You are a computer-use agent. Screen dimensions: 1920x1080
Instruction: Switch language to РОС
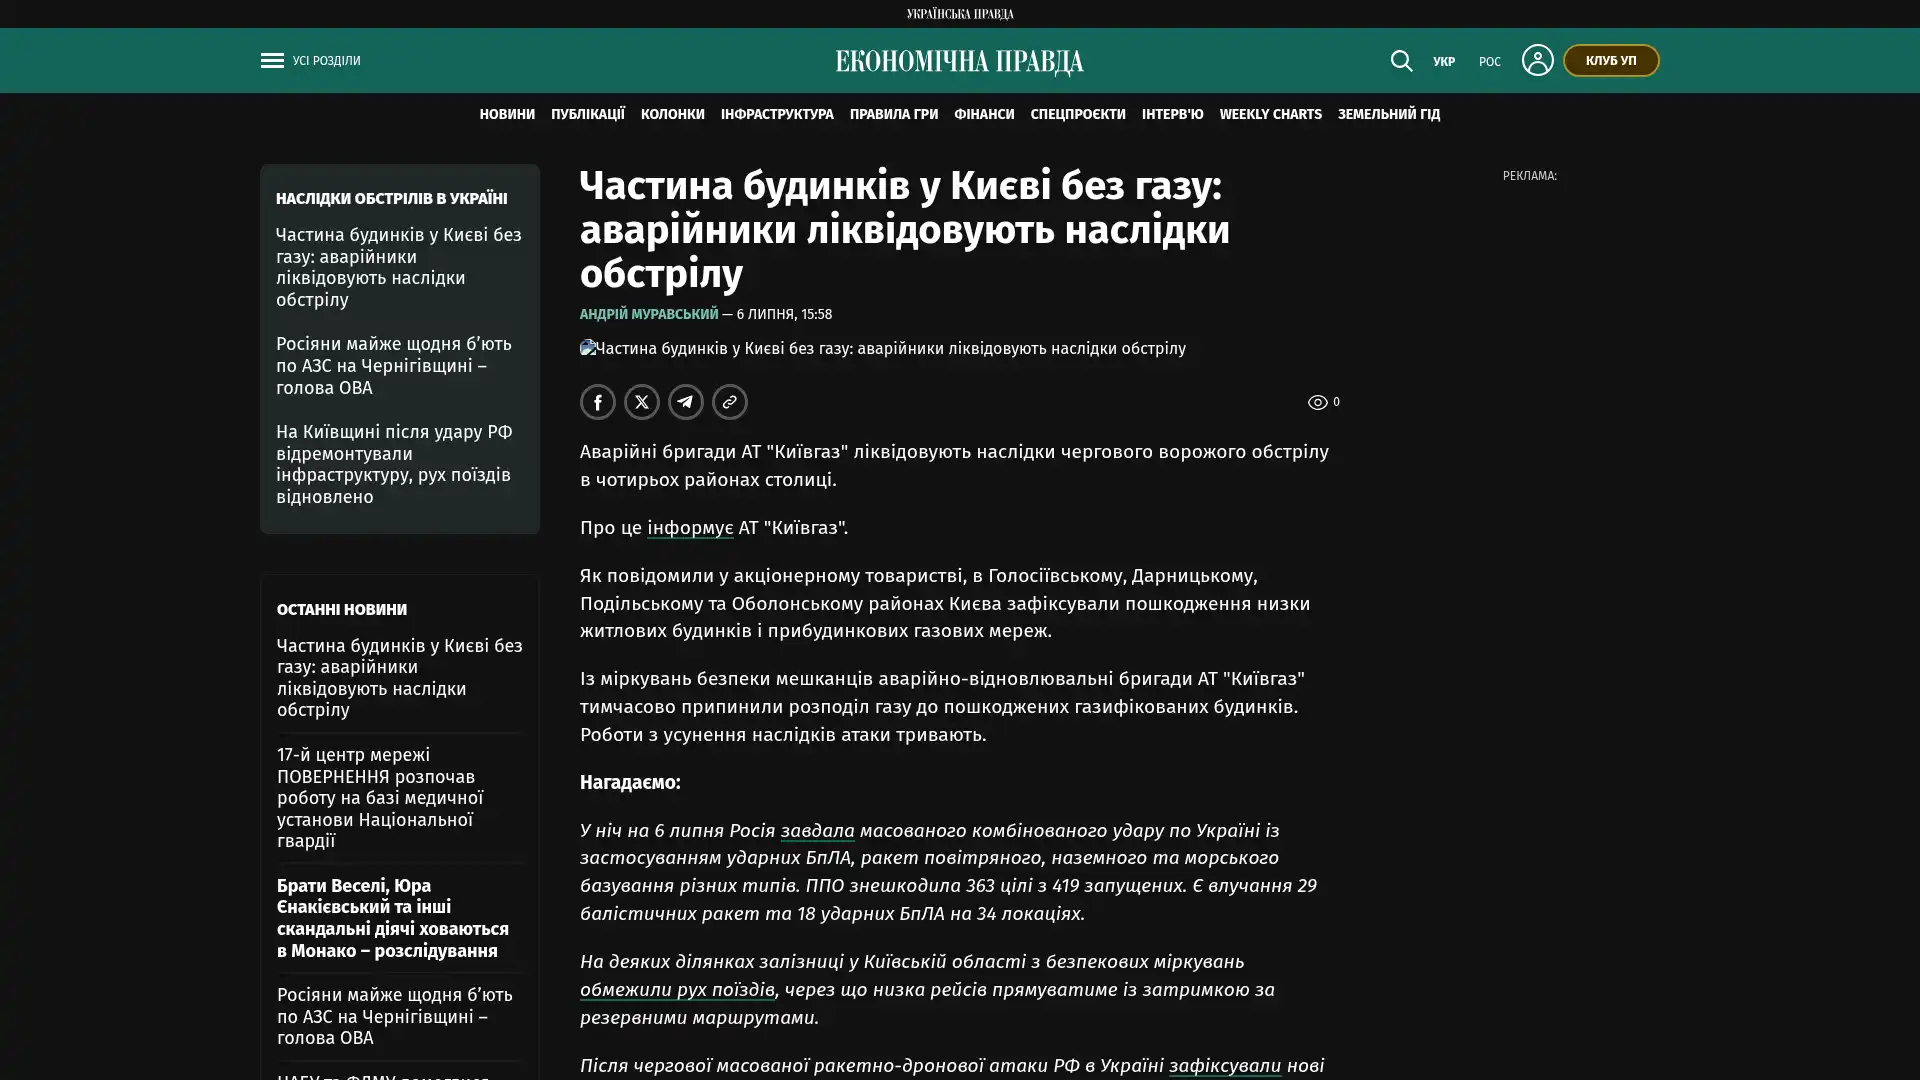pos(1490,62)
